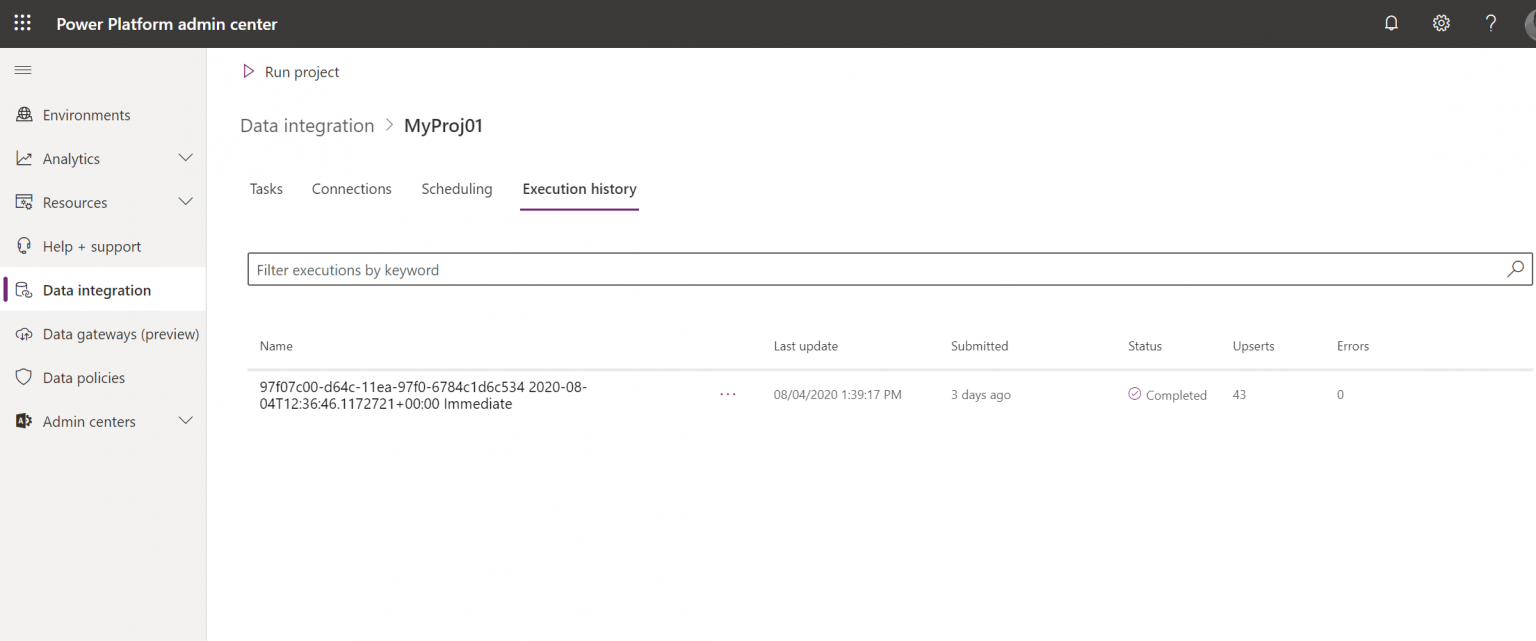Open the execution row ellipsis menu
The height and width of the screenshot is (641, 1536).
(x=727, y=394)
